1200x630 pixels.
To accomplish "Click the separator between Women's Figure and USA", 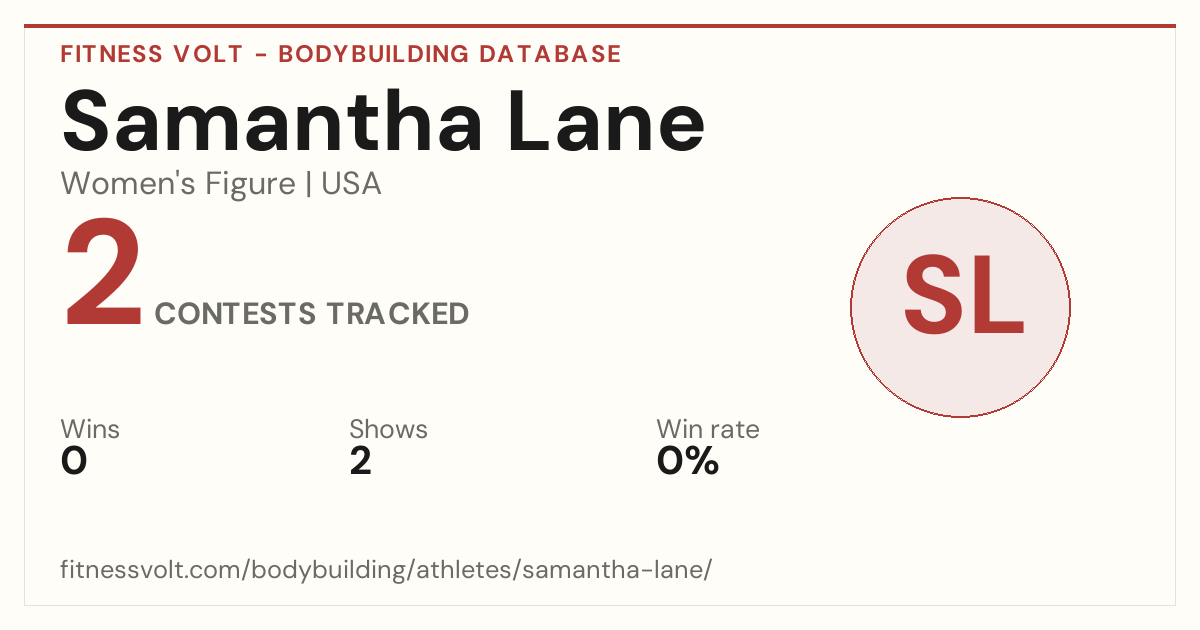I will click(x=308, y=185).
